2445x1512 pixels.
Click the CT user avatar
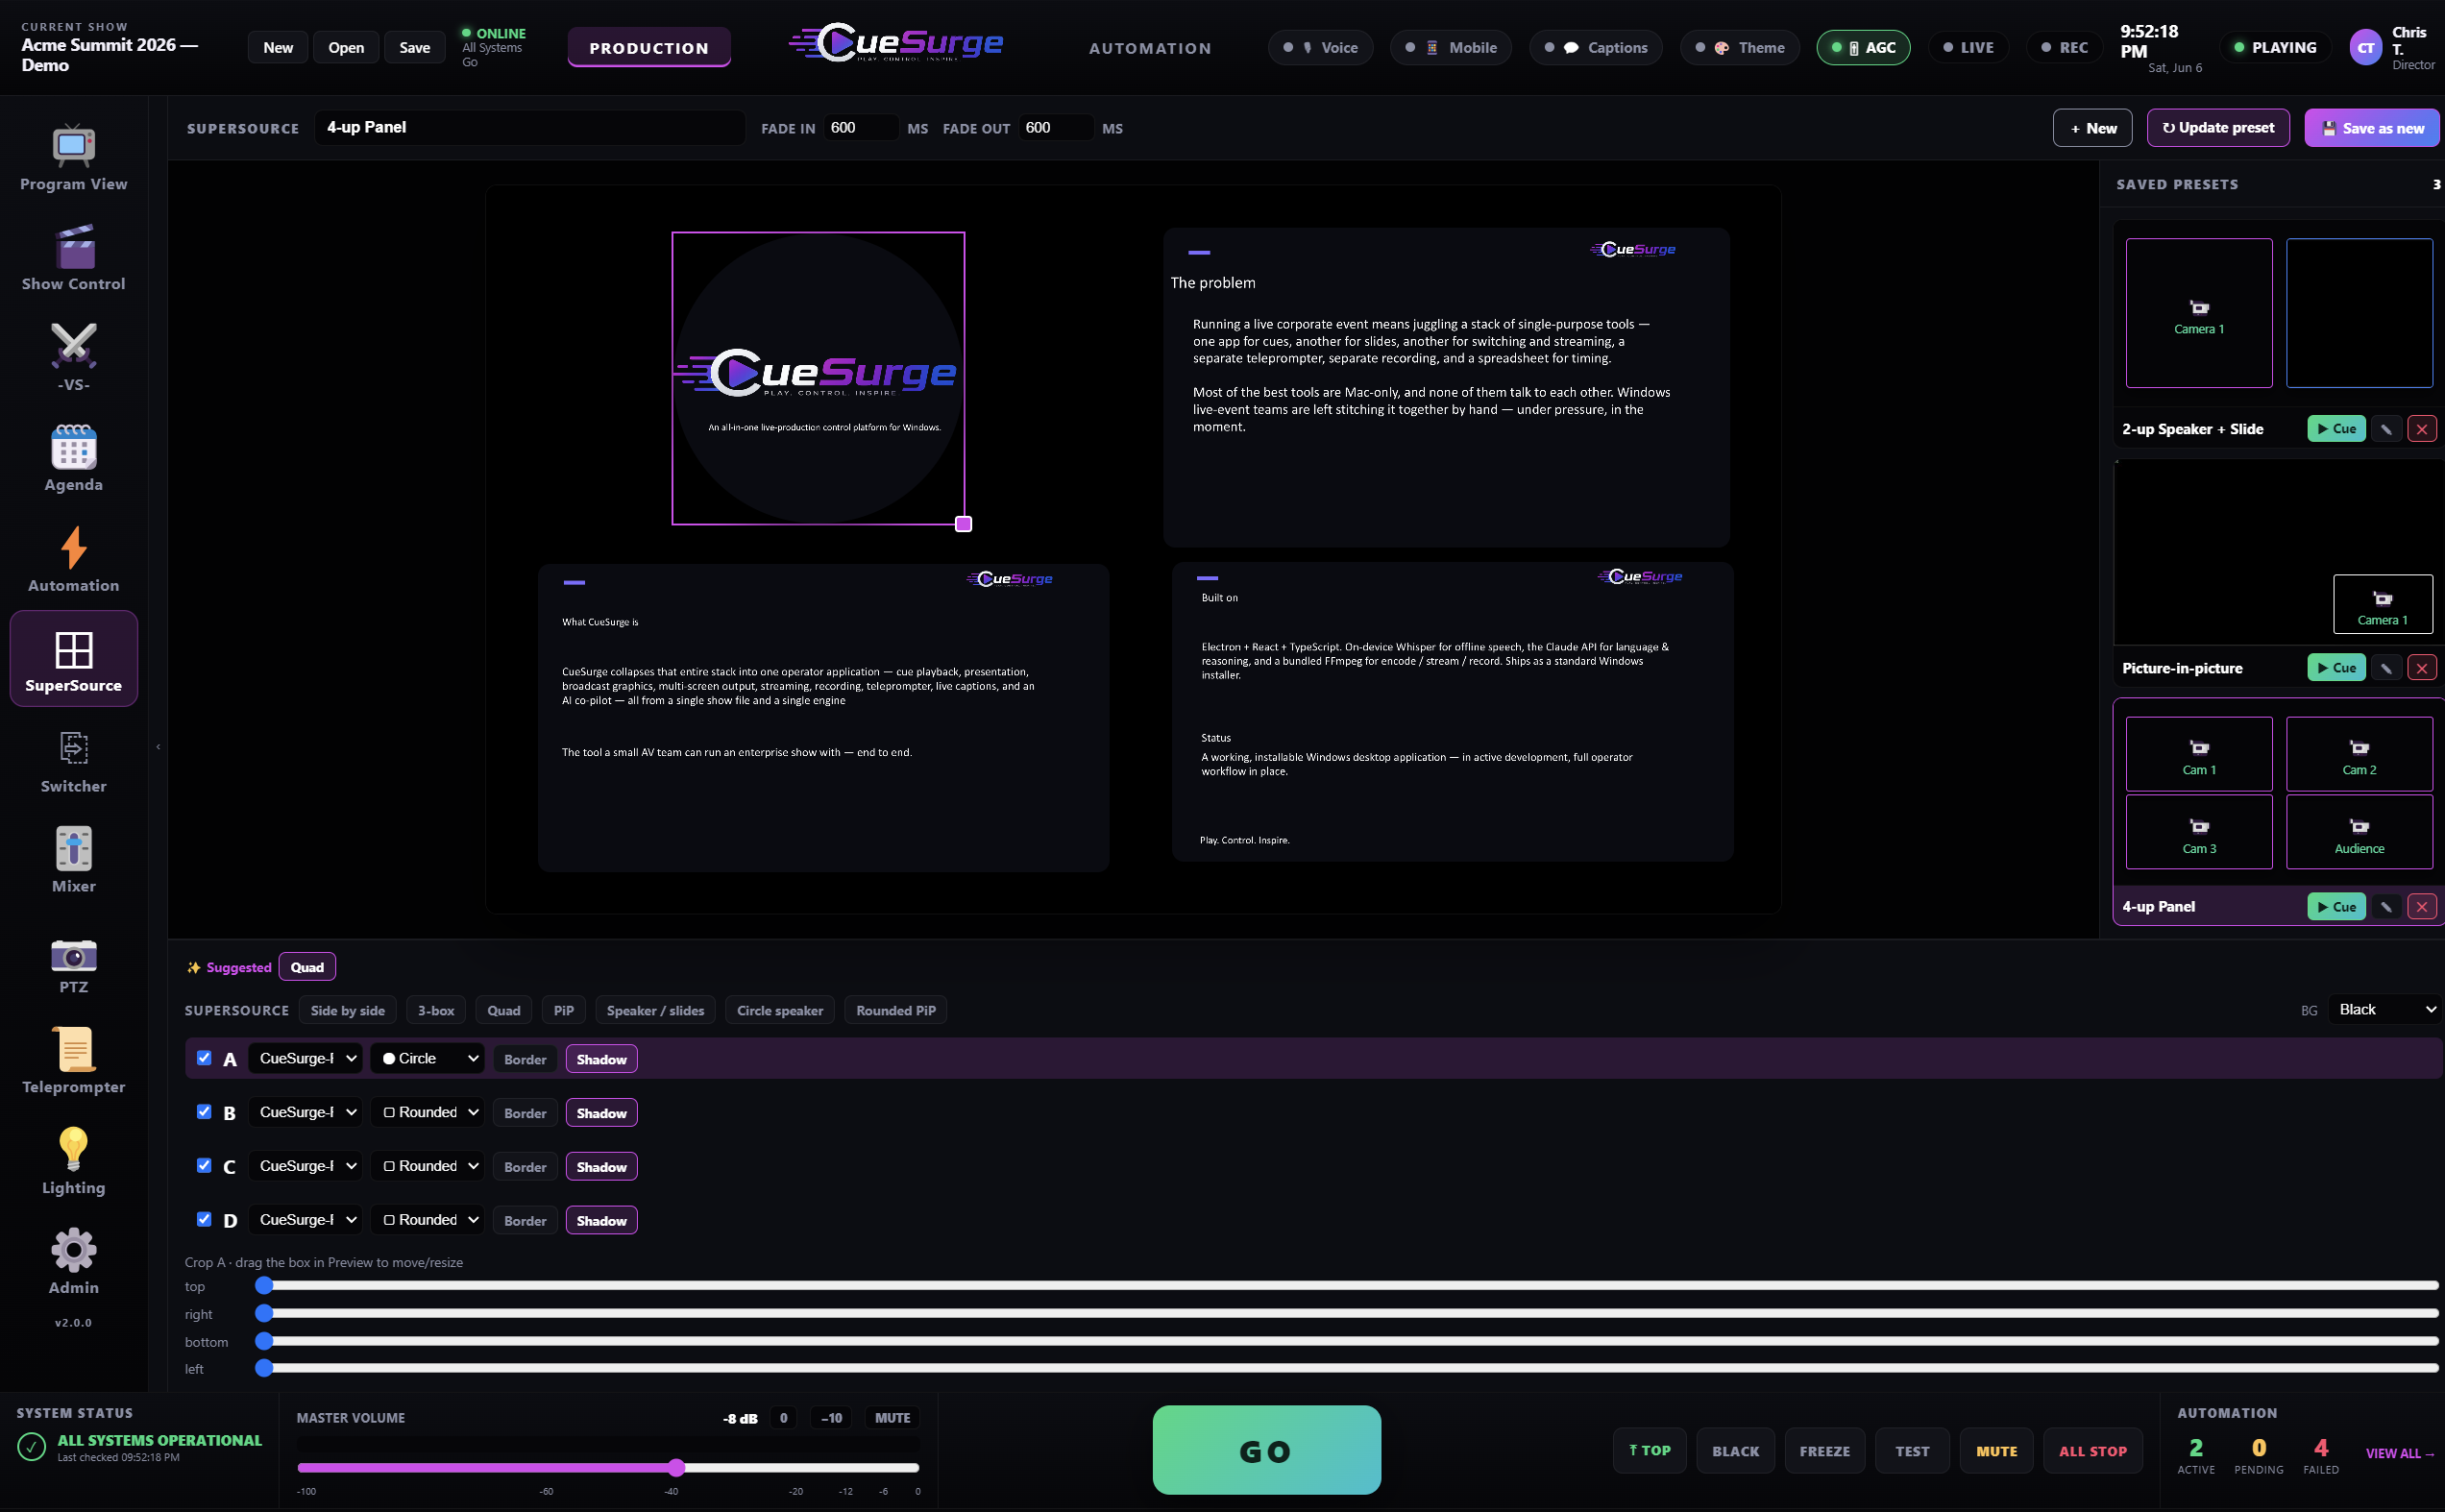pos(2365,47)
